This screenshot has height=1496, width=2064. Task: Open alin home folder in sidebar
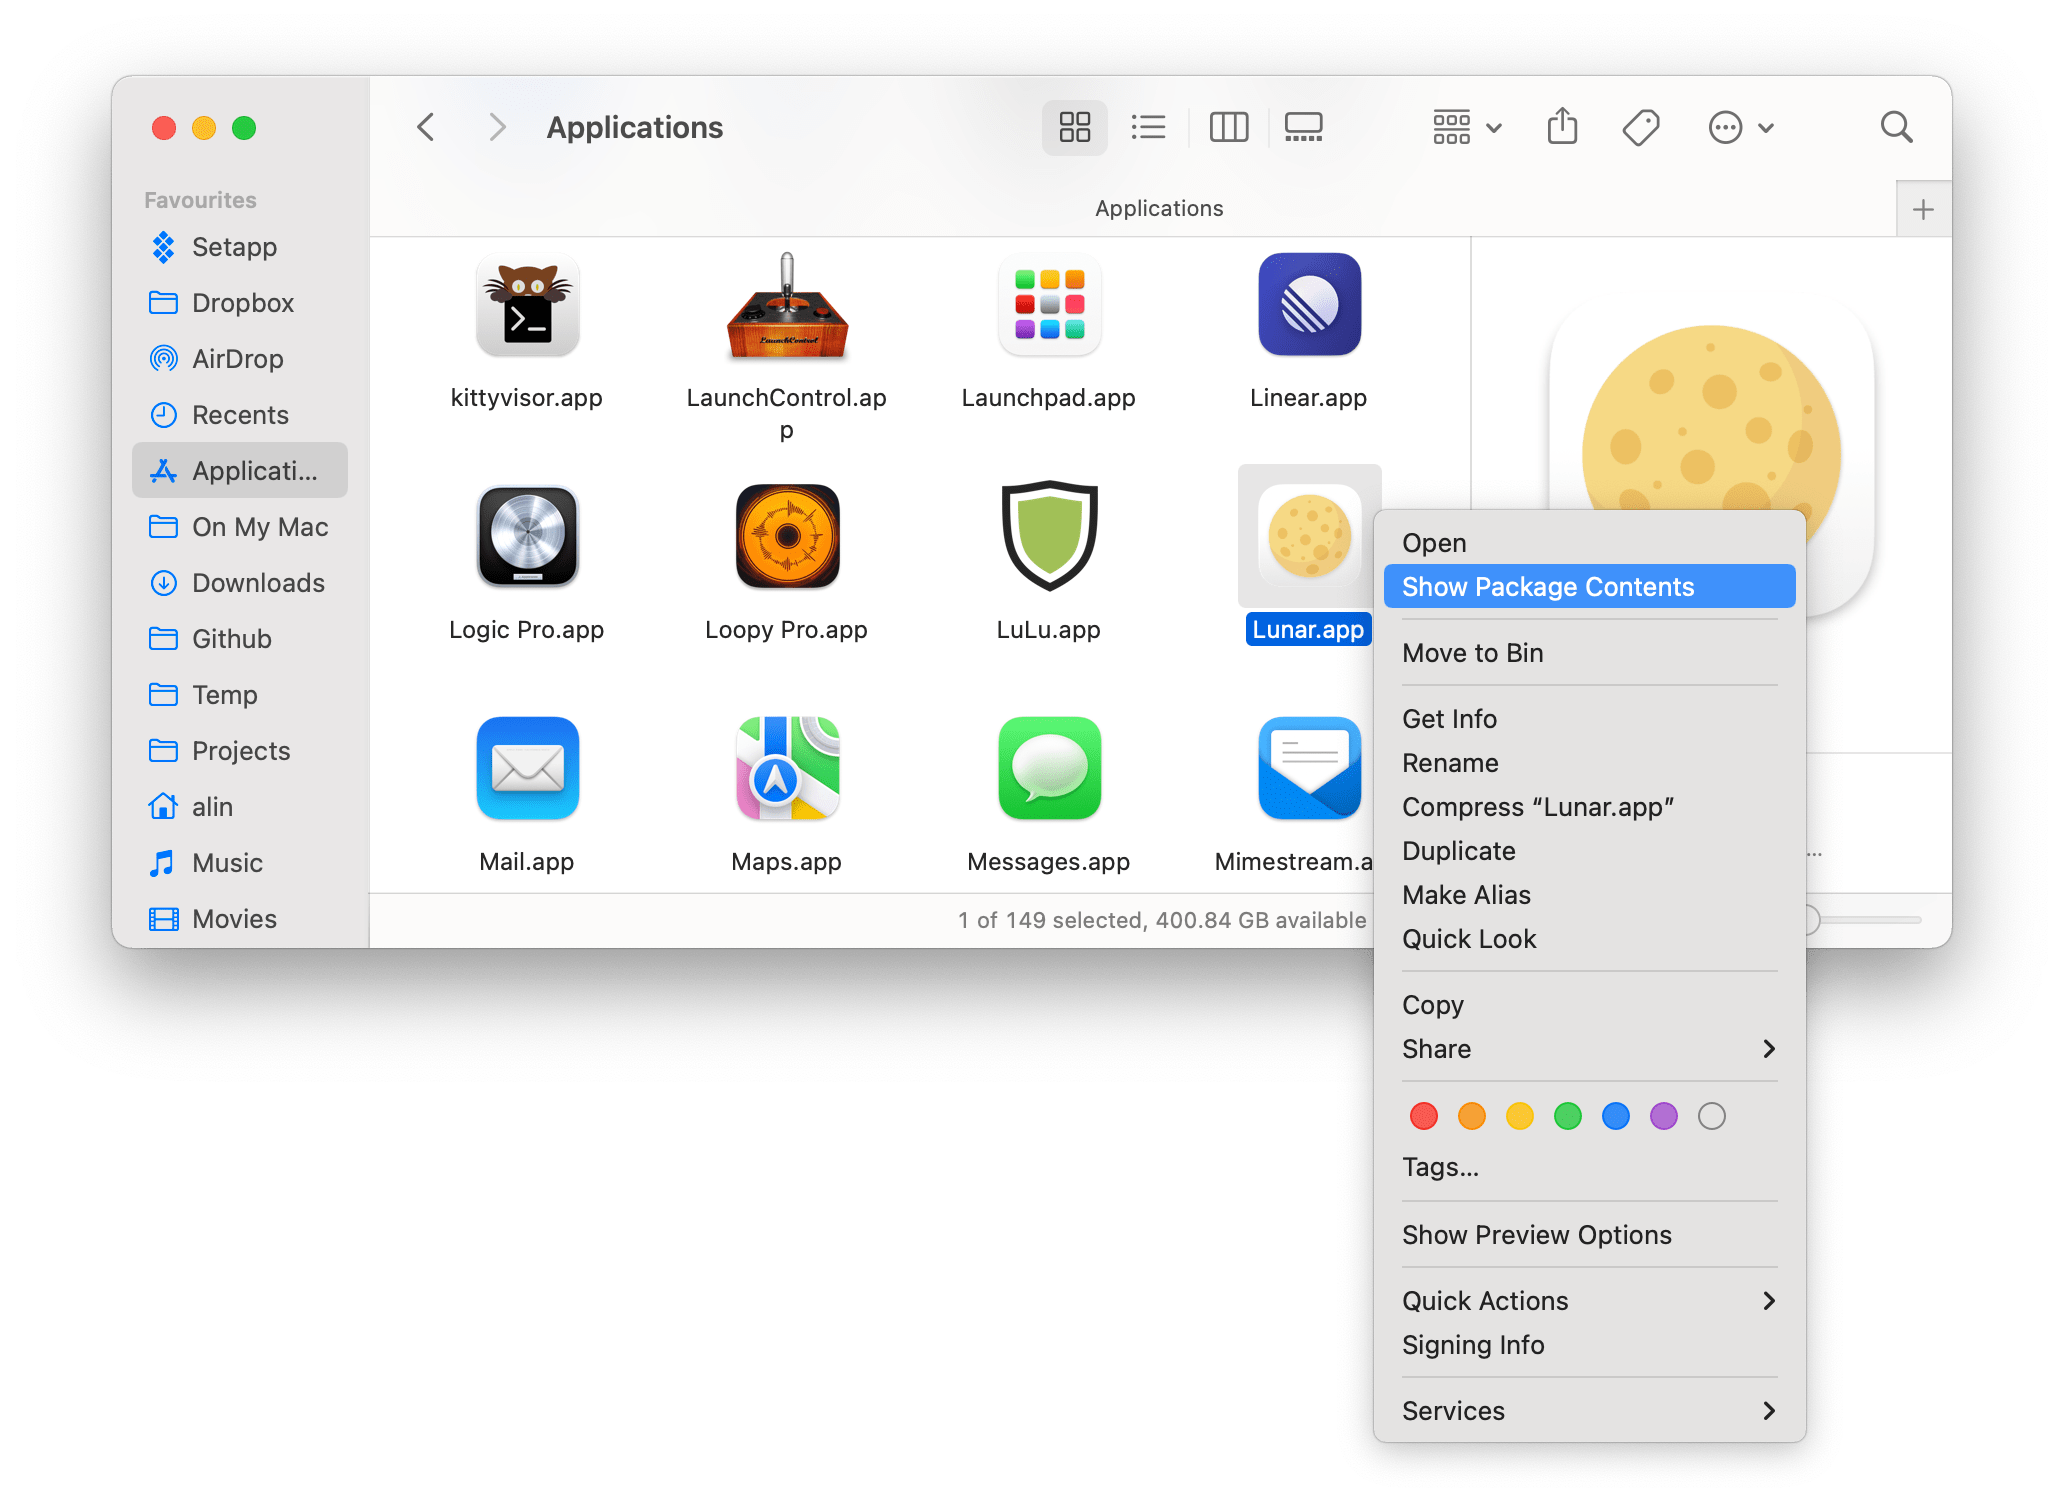(x=240, y=807)
